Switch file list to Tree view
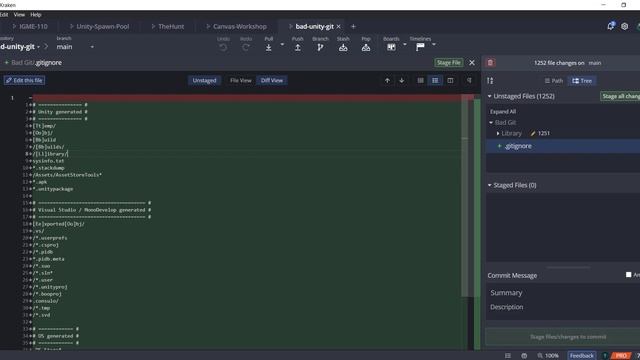 (582, 81)
